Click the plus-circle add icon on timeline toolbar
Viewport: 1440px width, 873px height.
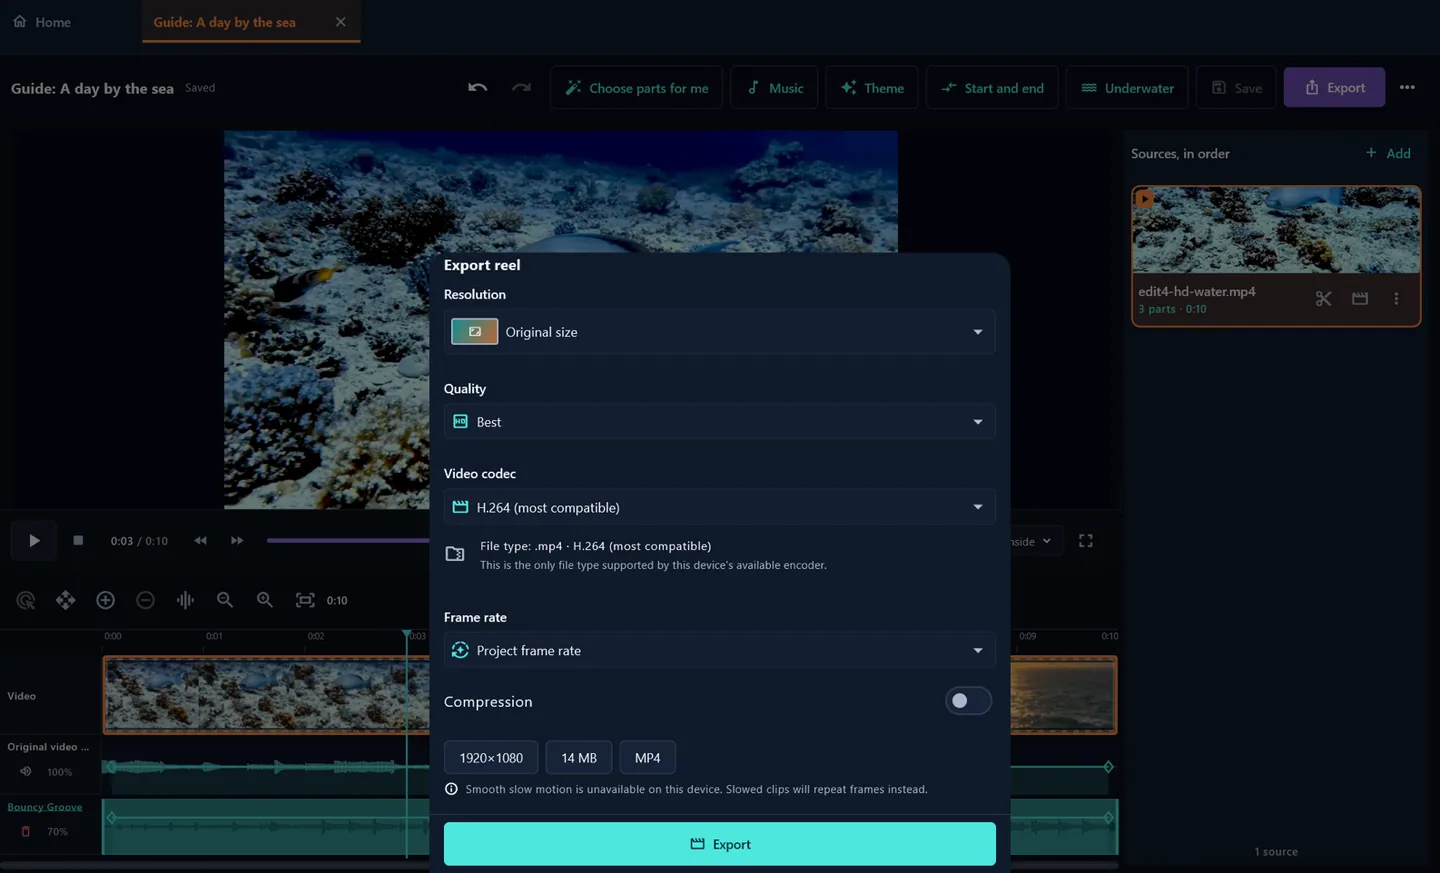[x=105, y=600]
